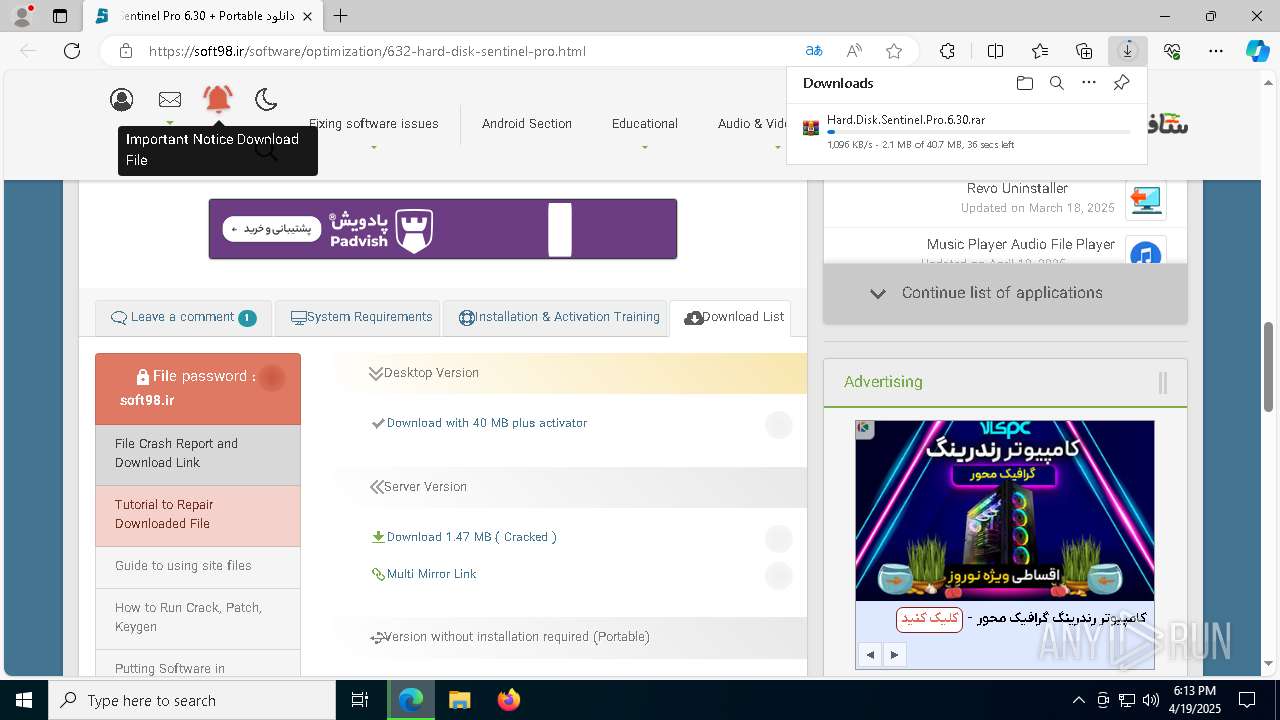Open the Multi Mirror Link
1280x720 pixels.
point(431,574)
